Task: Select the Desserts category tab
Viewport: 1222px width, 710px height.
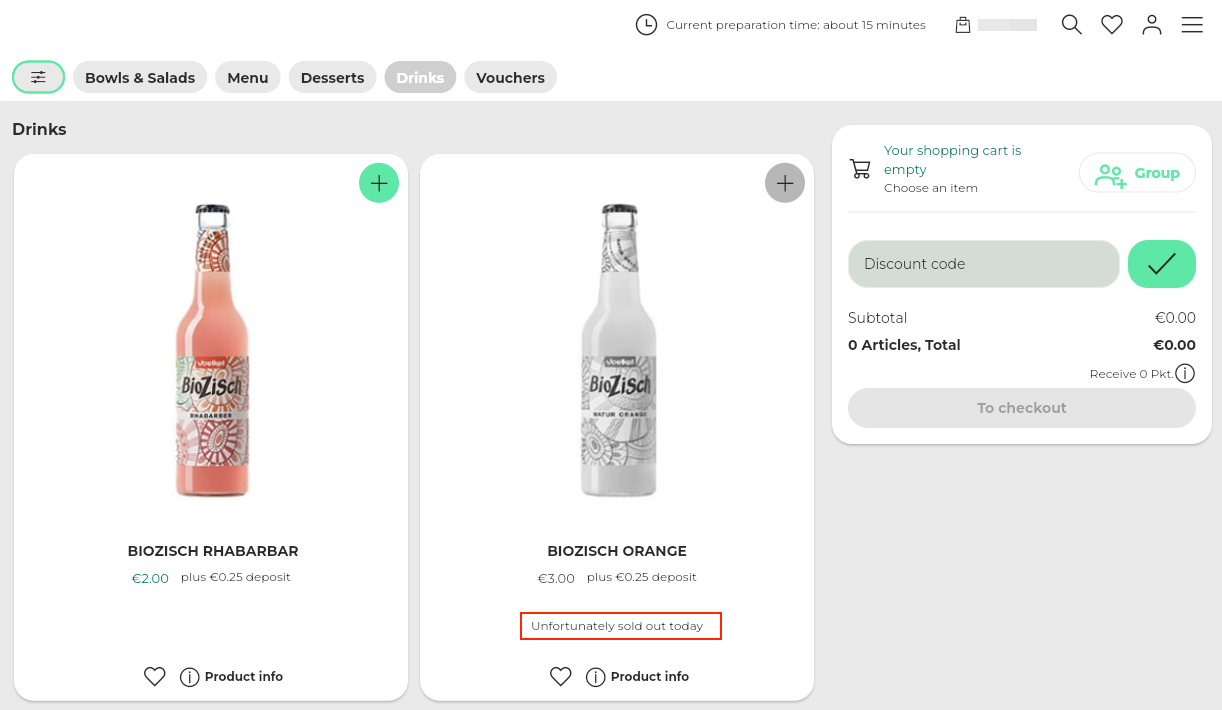Action: pos(332,77)
